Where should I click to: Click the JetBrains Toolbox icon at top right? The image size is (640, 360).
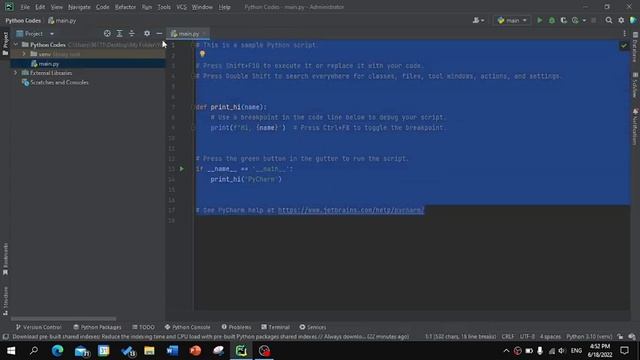tap(633, 20)
